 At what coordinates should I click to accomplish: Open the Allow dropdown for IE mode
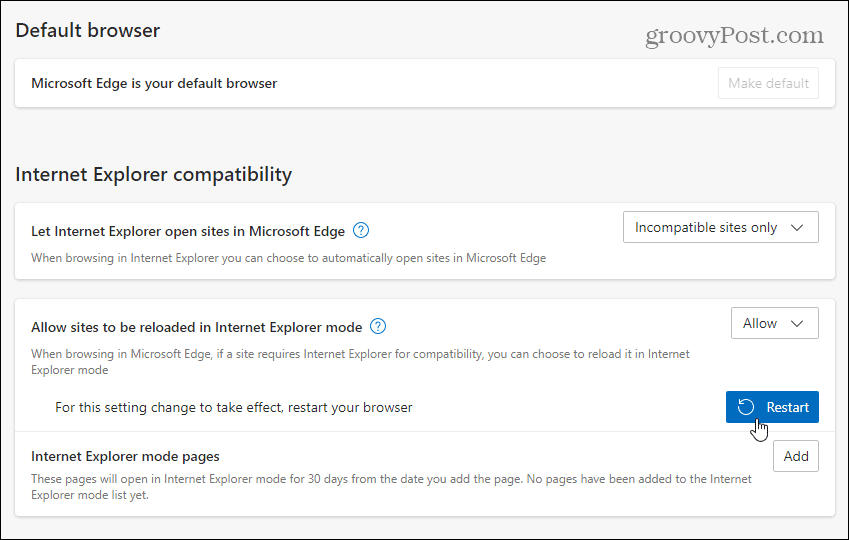tap(774, 323)
